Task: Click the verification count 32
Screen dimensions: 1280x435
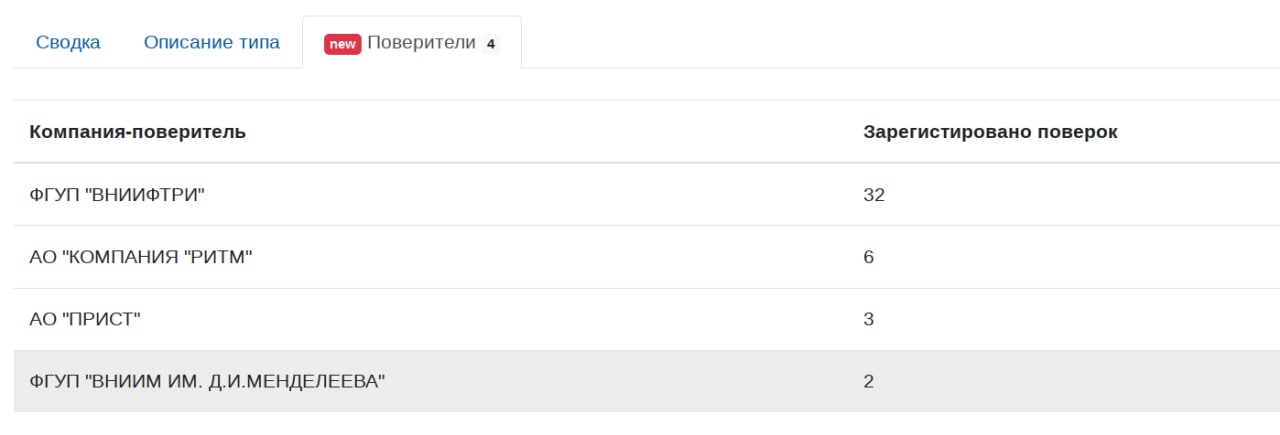Action: click(874, 195)
